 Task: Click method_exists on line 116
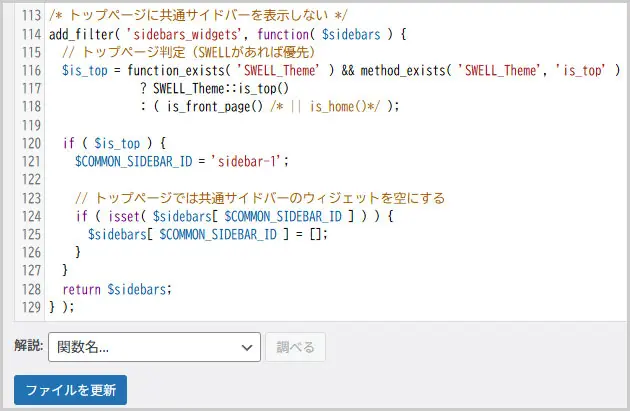pyautogui.click(x=402, y=71)
